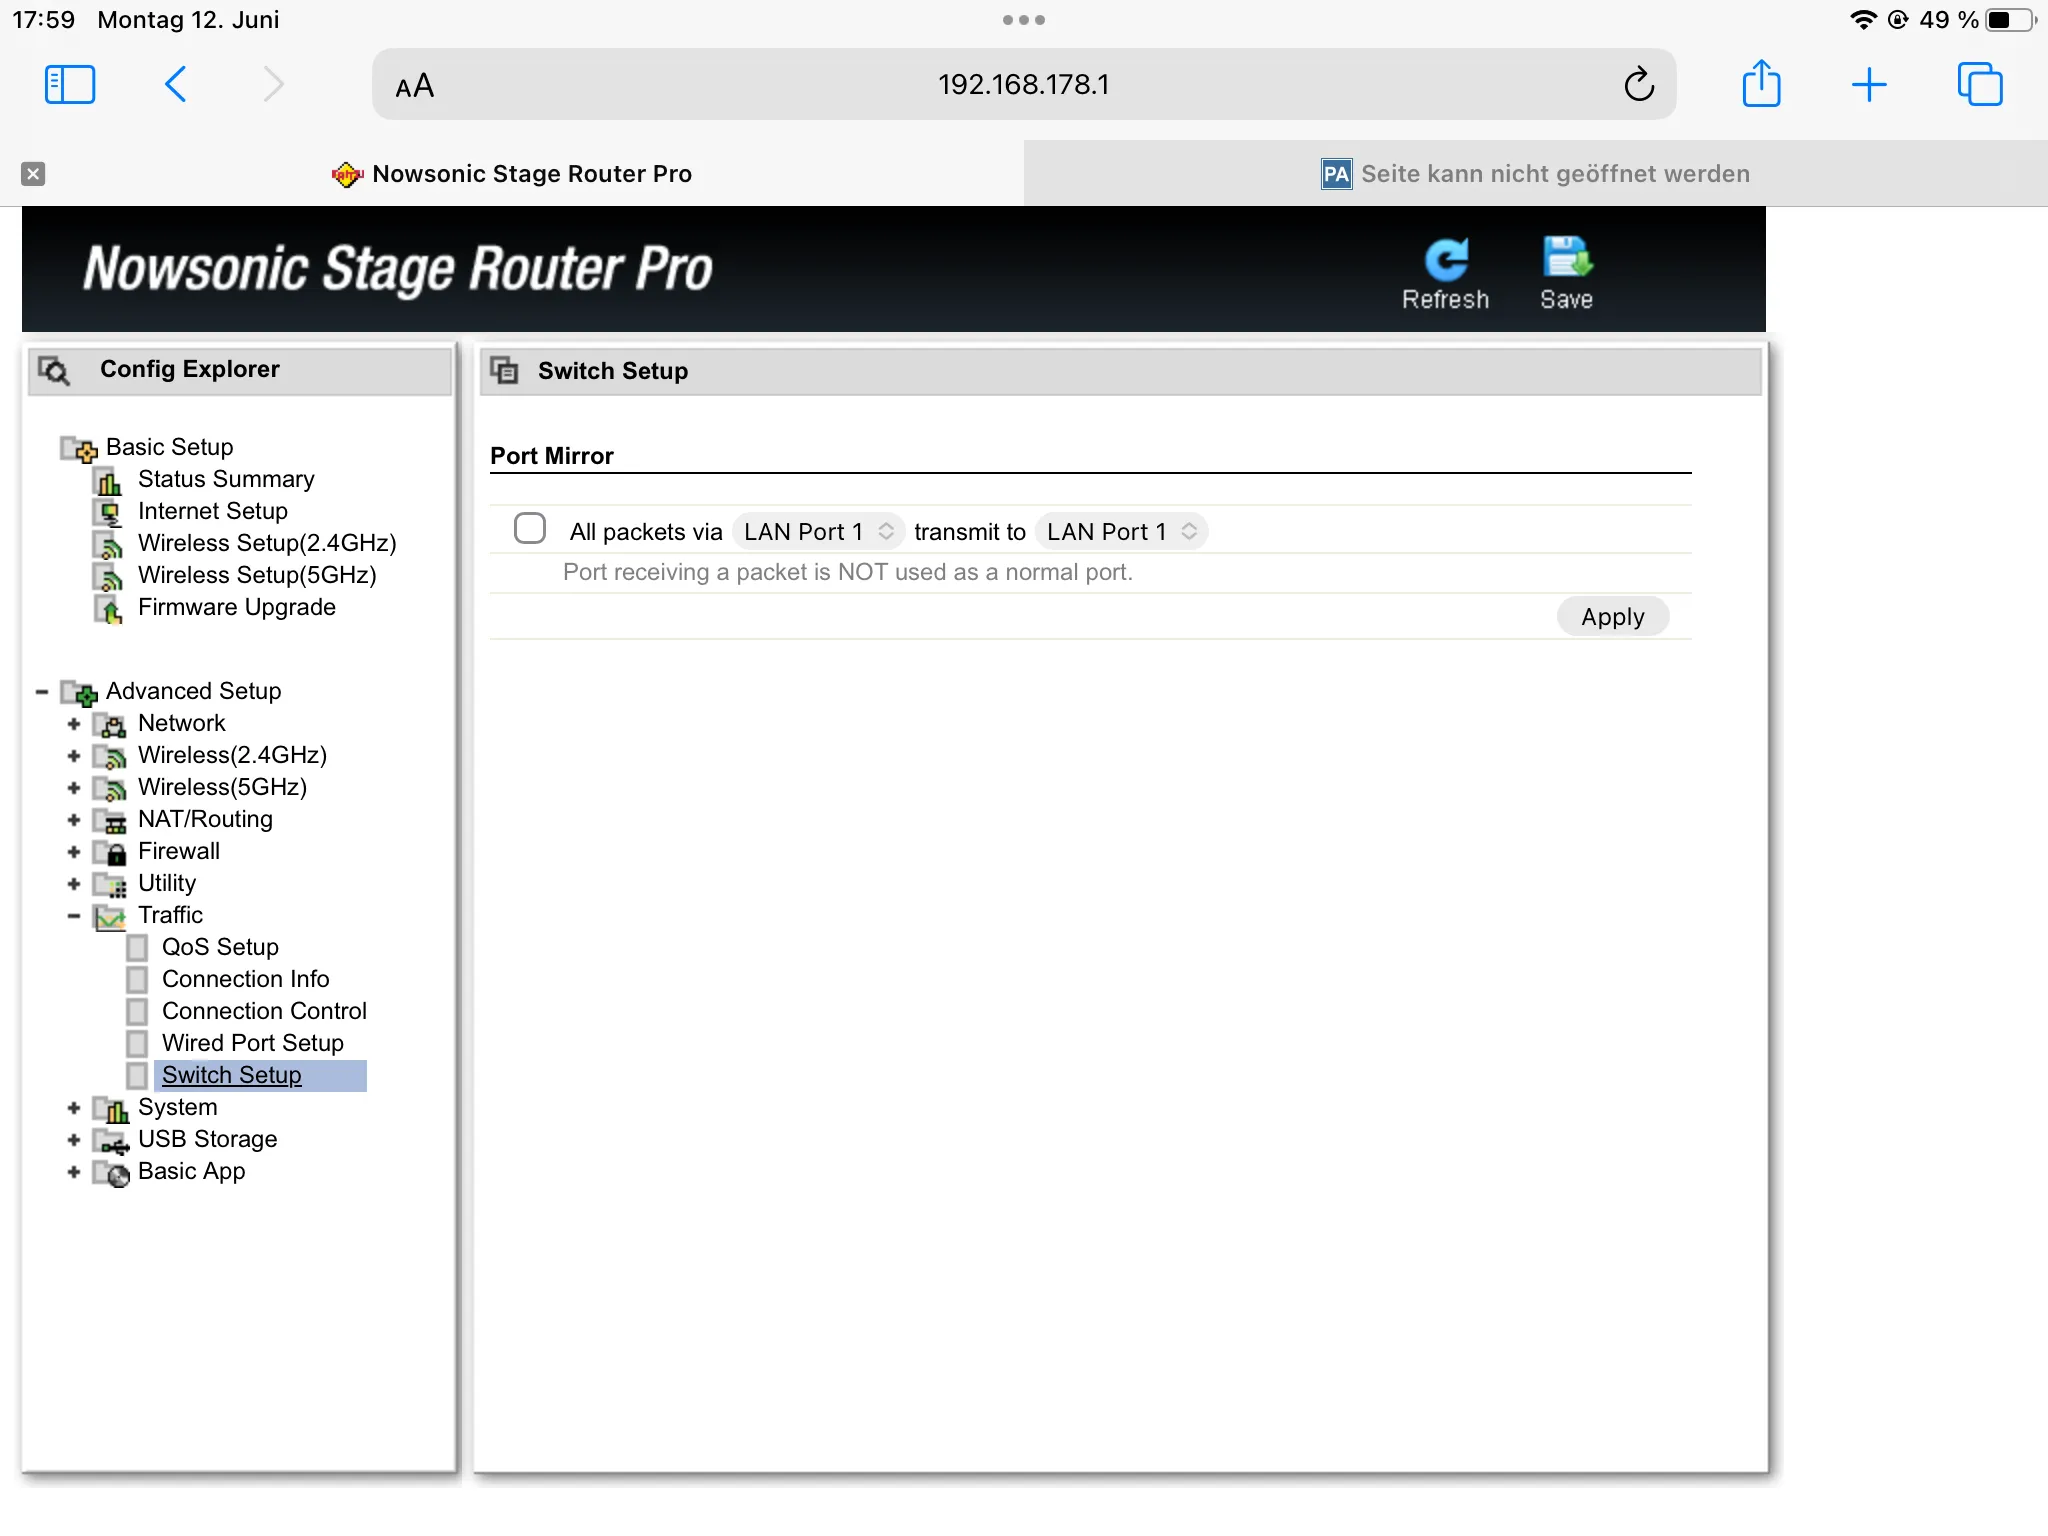Show the tab overview icon
Viewport: 2048px width, 1536px height.
coord(1980,84)
